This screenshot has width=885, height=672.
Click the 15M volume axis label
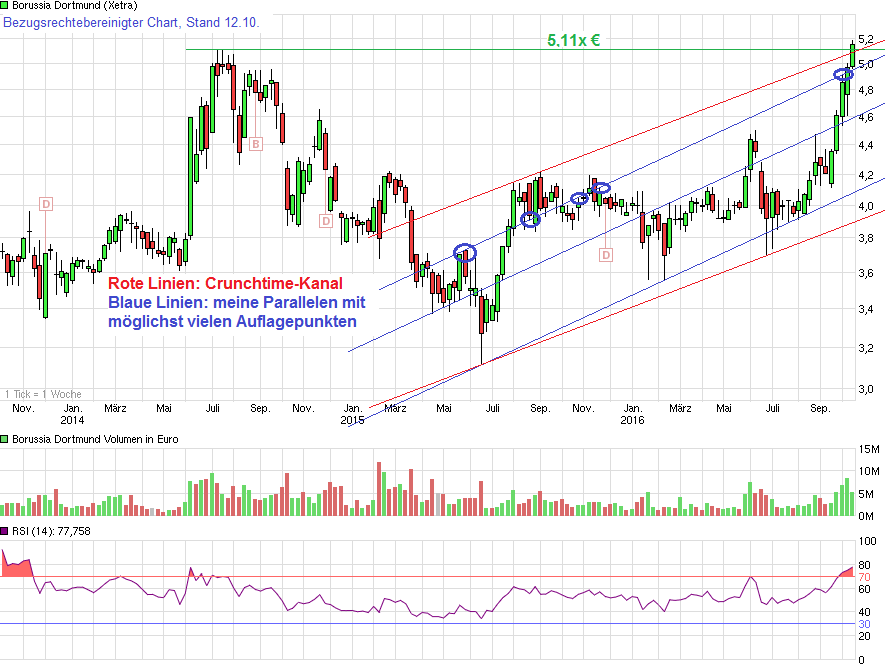click(869, 449)
